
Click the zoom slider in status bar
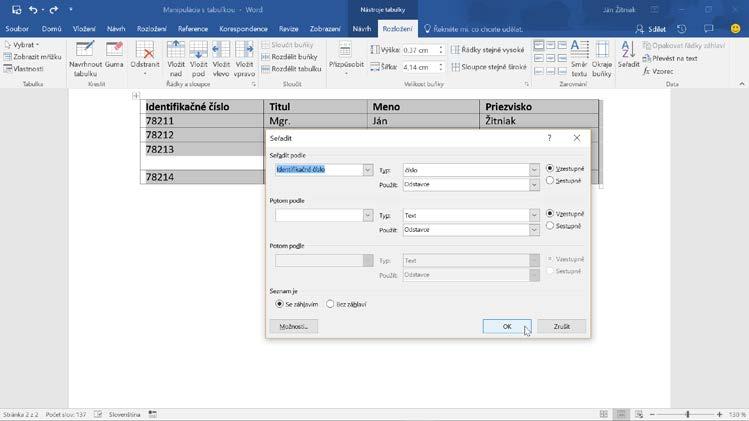tap(687, 414)
